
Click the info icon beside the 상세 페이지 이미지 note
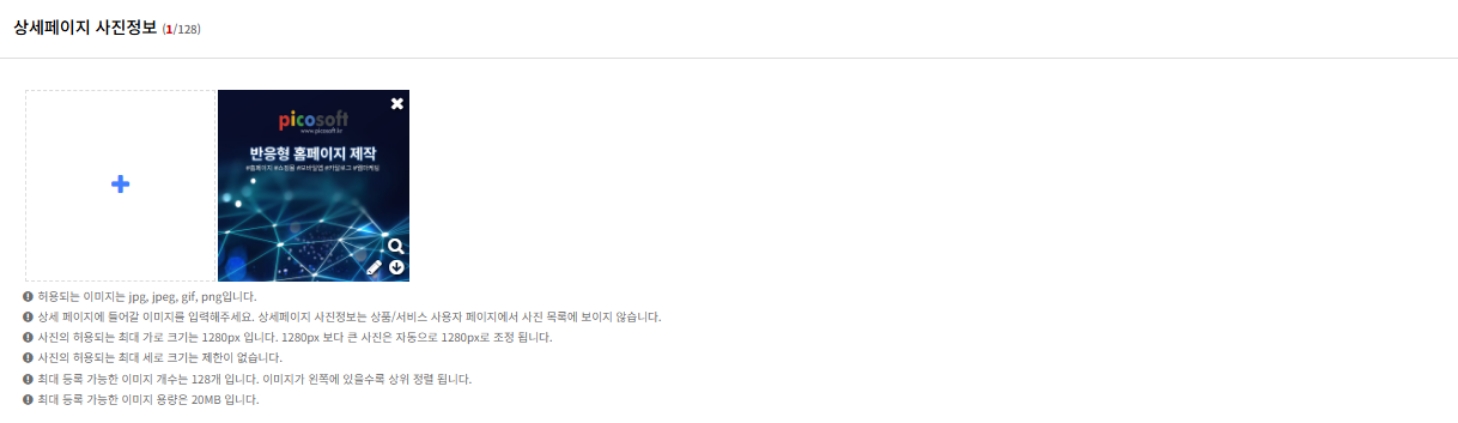[28, 317]
